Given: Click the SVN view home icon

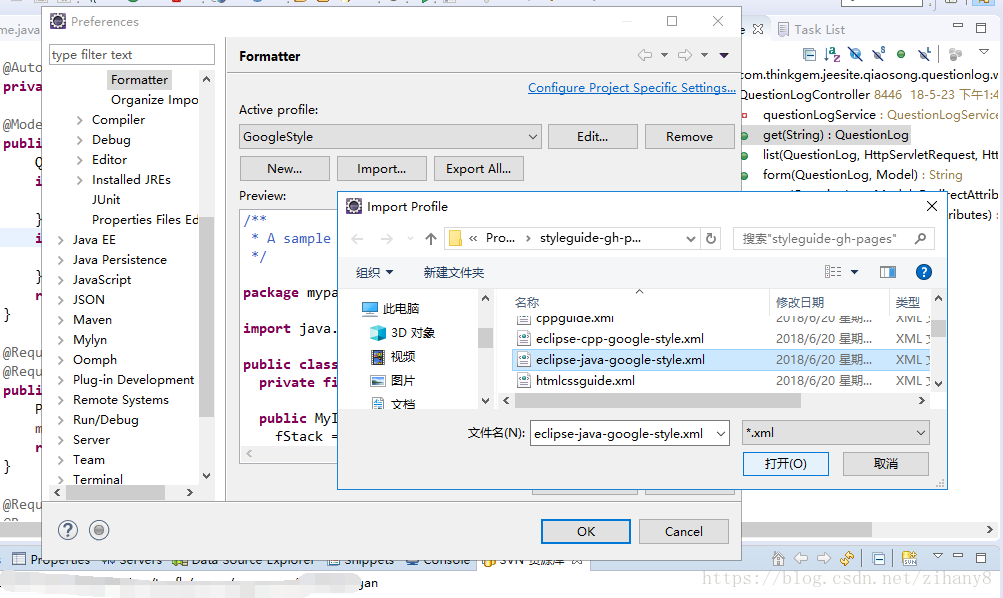Looking at the screenshot, I should pos(778,558).
